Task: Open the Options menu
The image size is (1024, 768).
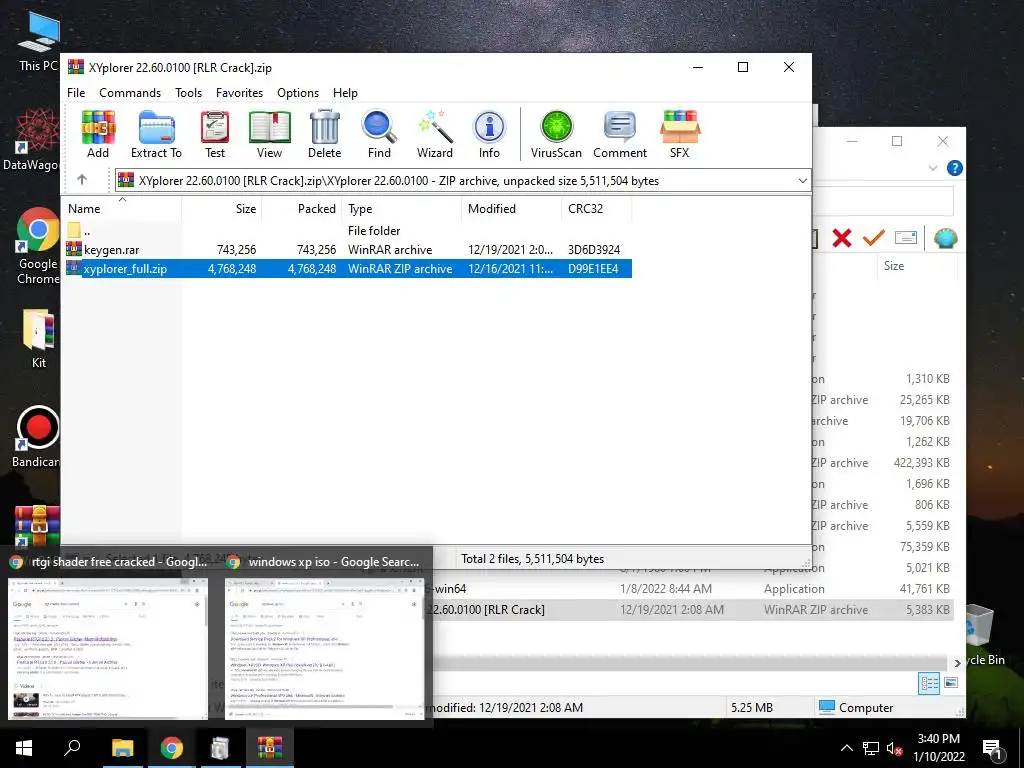Action: pyautogui.click(x=298, y=93)
